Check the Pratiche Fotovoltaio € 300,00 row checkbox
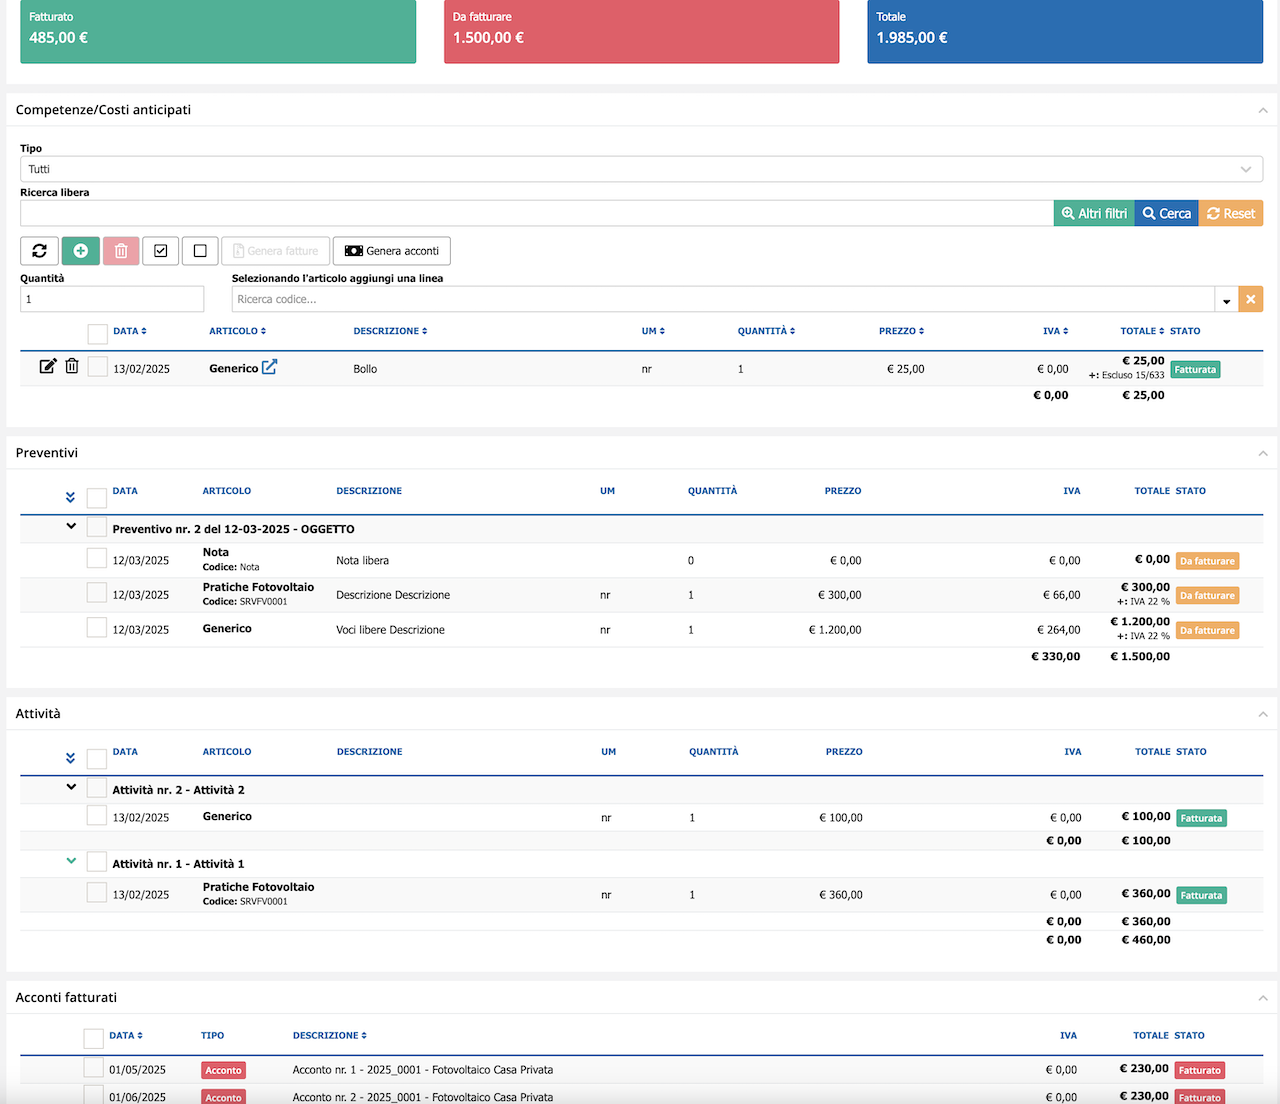 pos(97,593)
